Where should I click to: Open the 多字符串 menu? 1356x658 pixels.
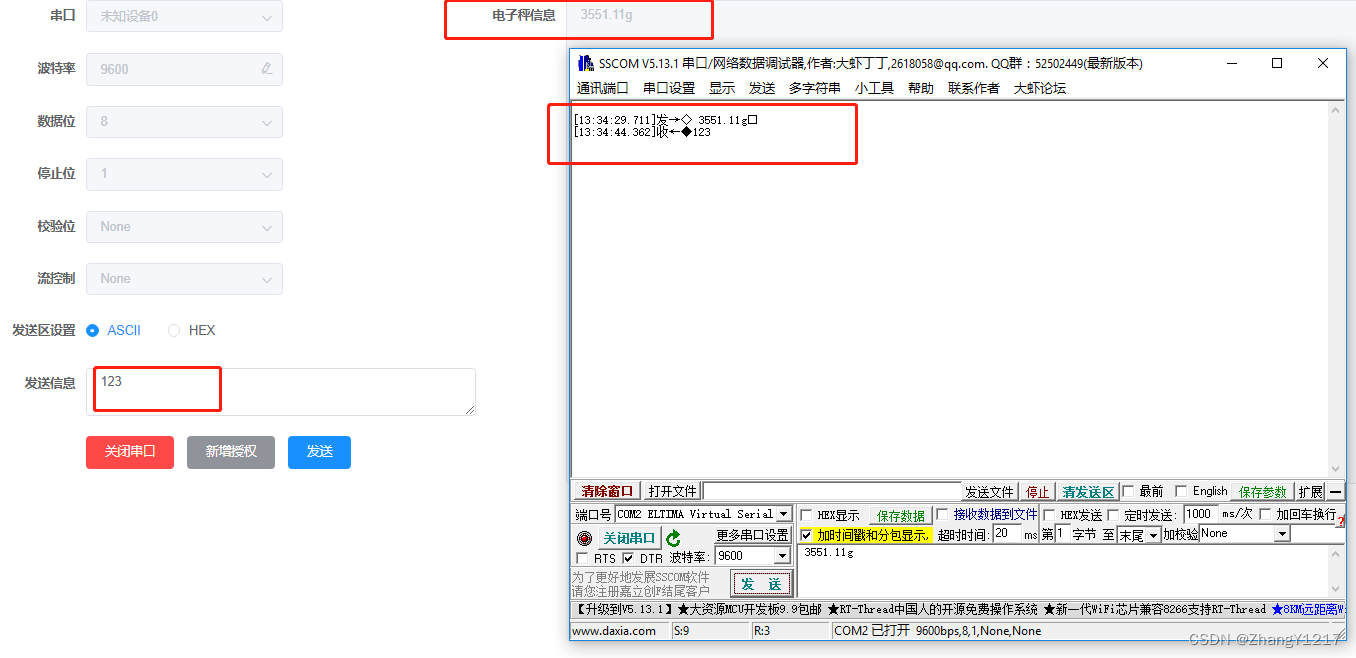pyautogui.click(x=815, y=88)
